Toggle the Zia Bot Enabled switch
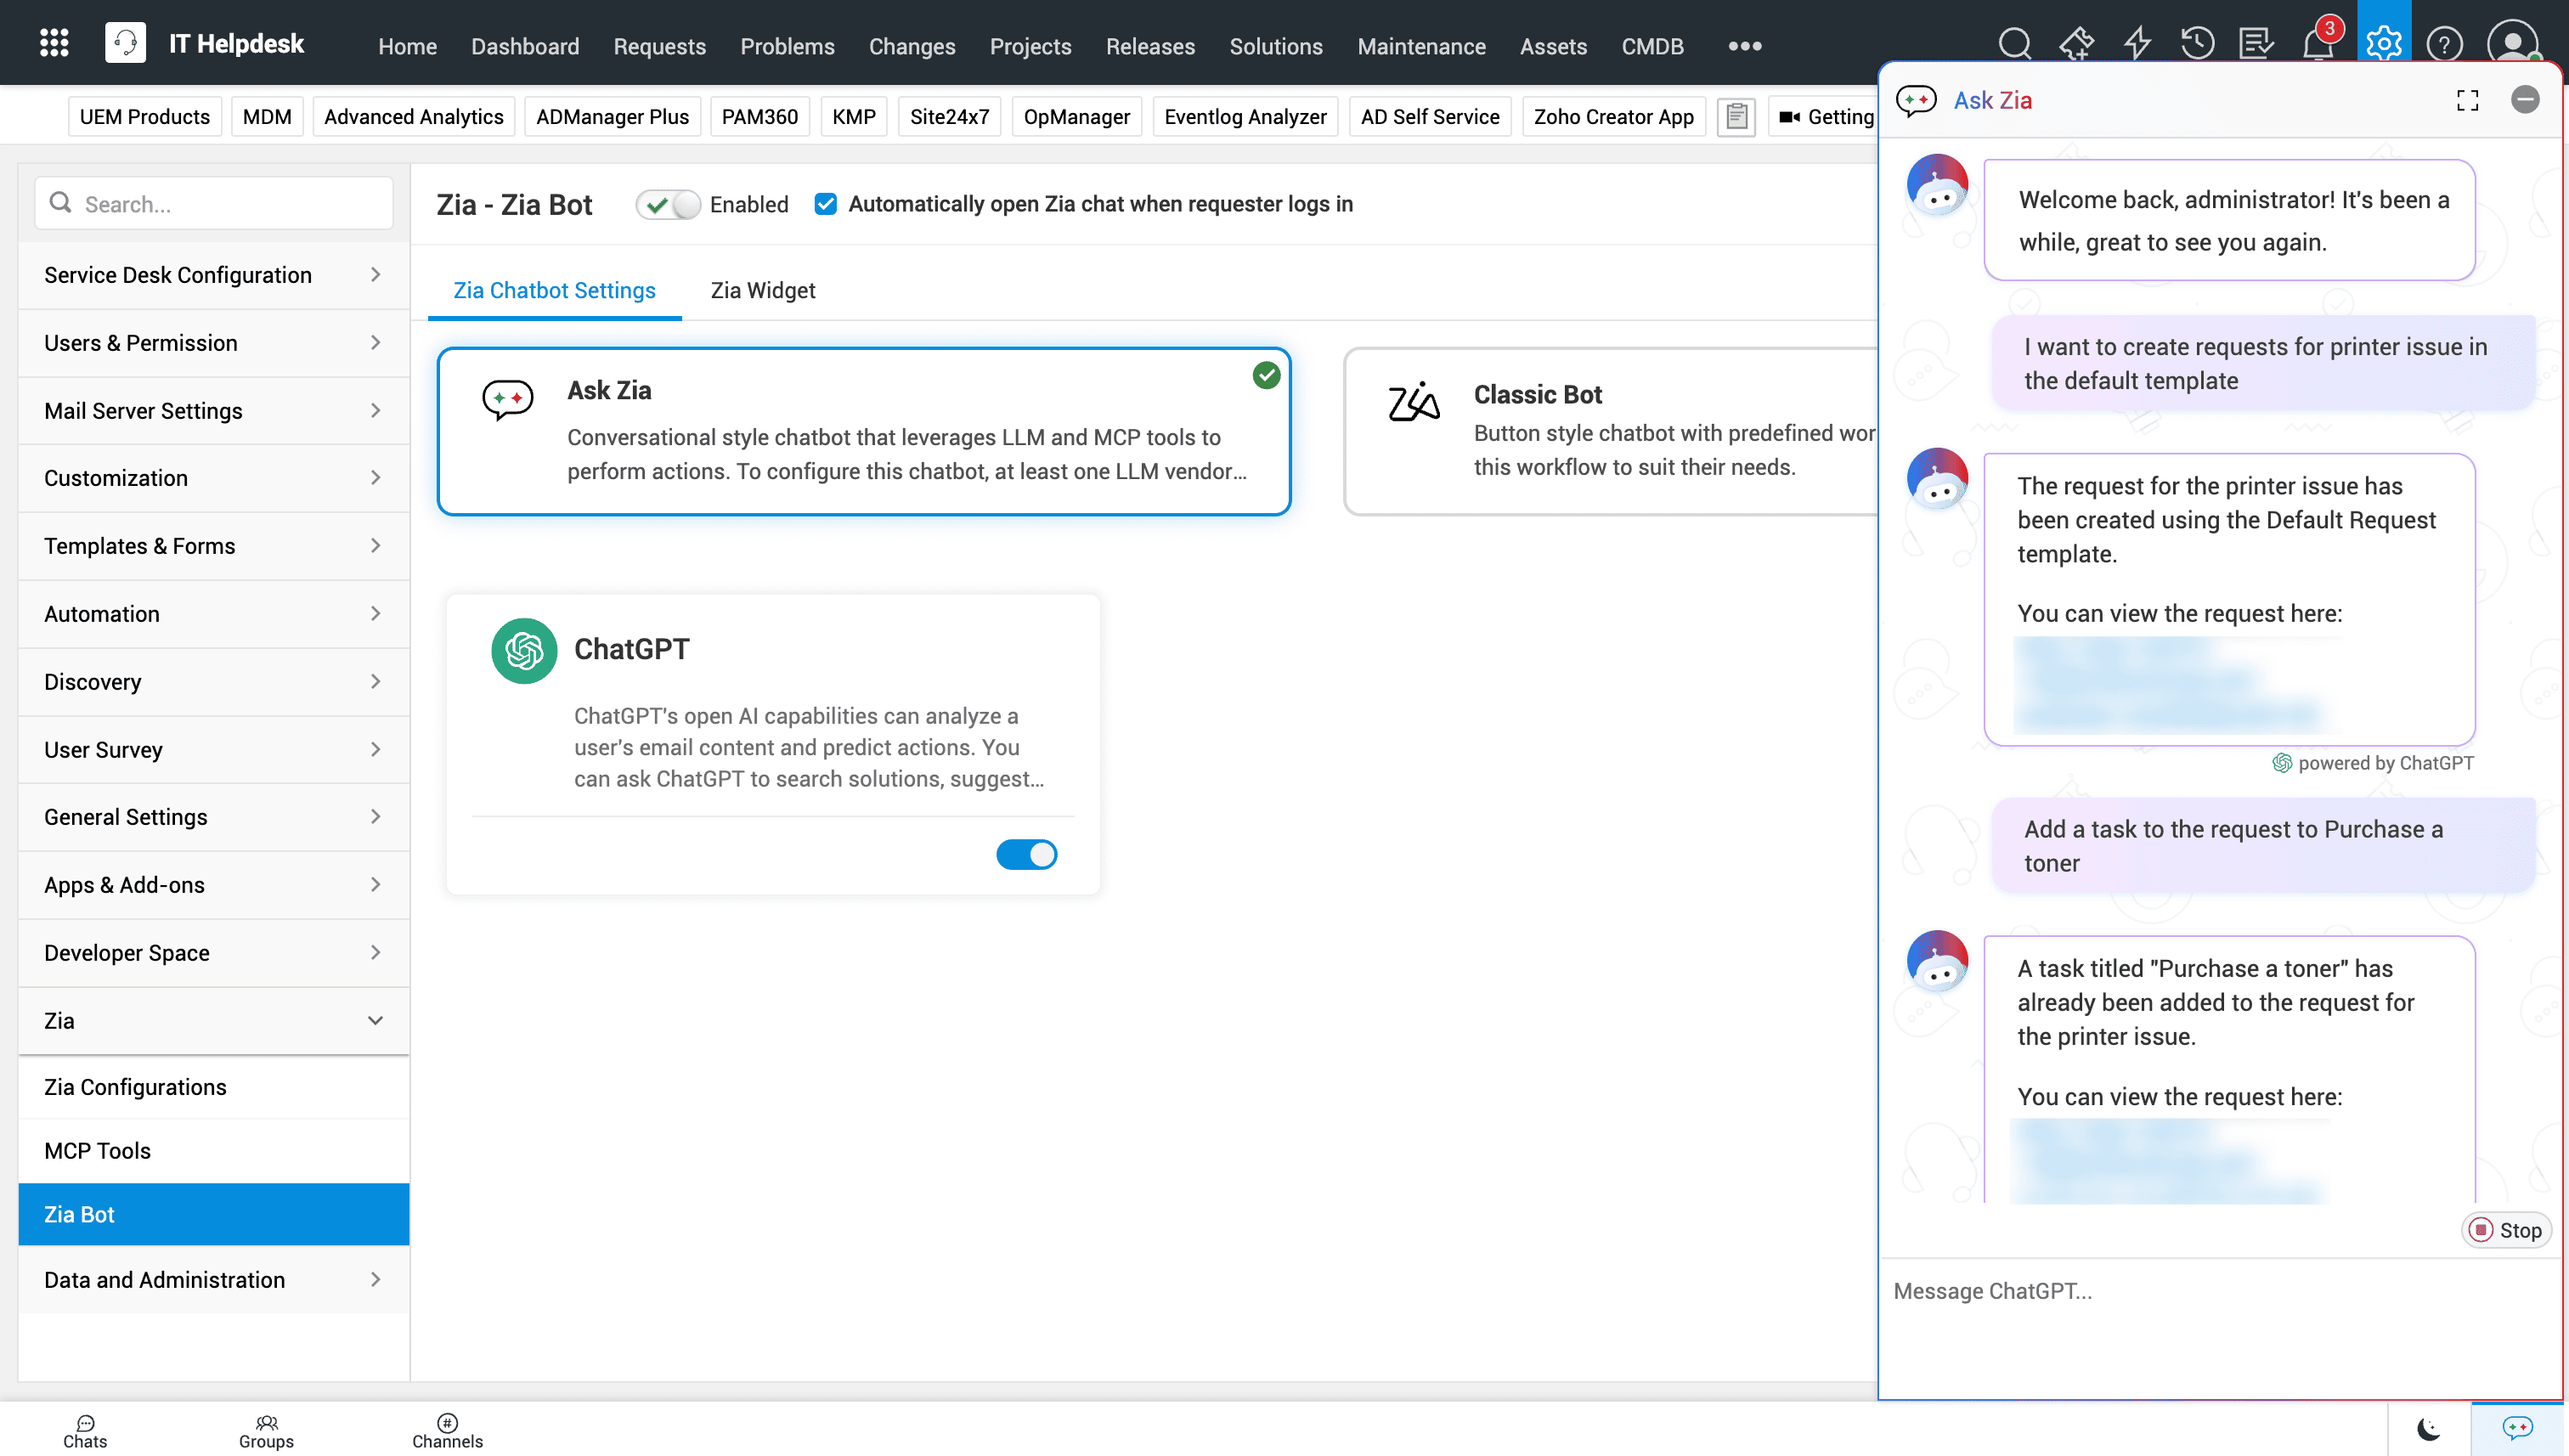The height and width of the screenshot is (1456, 2569). pos(668,204)
